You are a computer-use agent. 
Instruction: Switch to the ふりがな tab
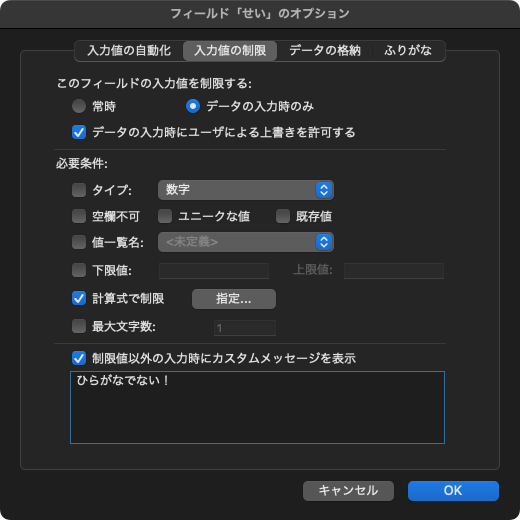pos(408,51)
